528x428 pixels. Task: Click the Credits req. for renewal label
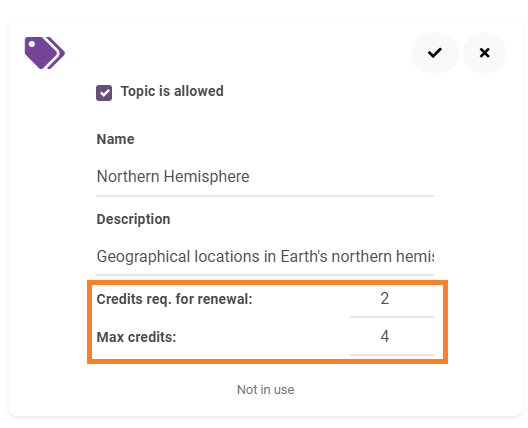point(174,299)
